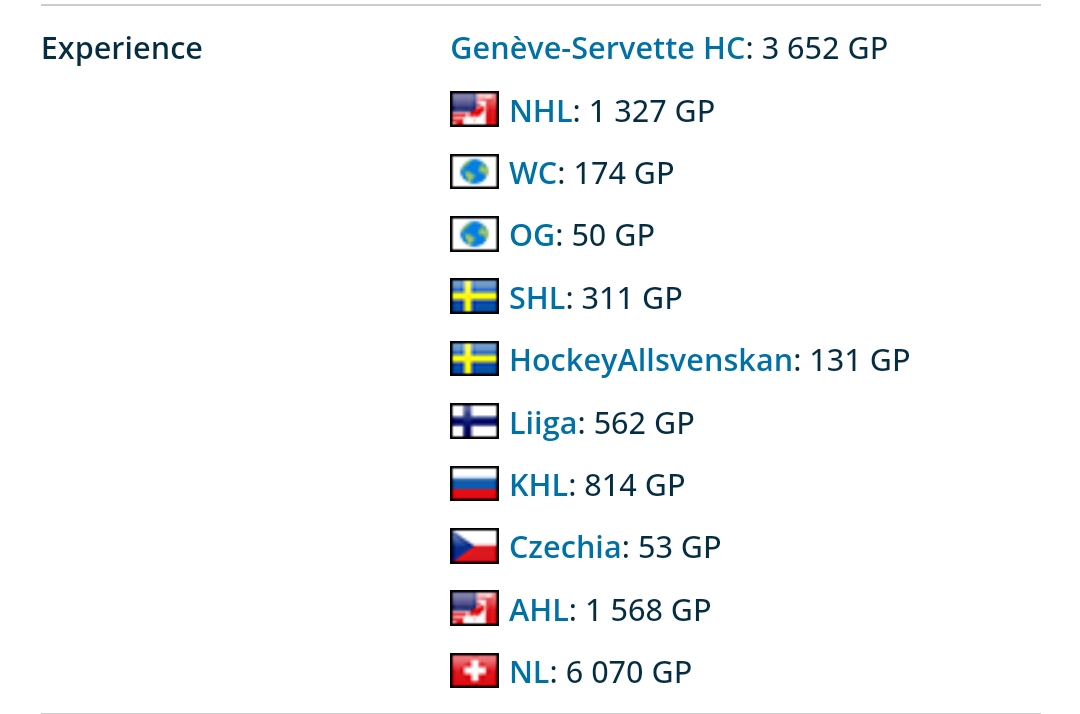Click the globe icon next to WC
Image resolution: width=1080 pixels, height=714 pixels.
click(x=474, y=173)
